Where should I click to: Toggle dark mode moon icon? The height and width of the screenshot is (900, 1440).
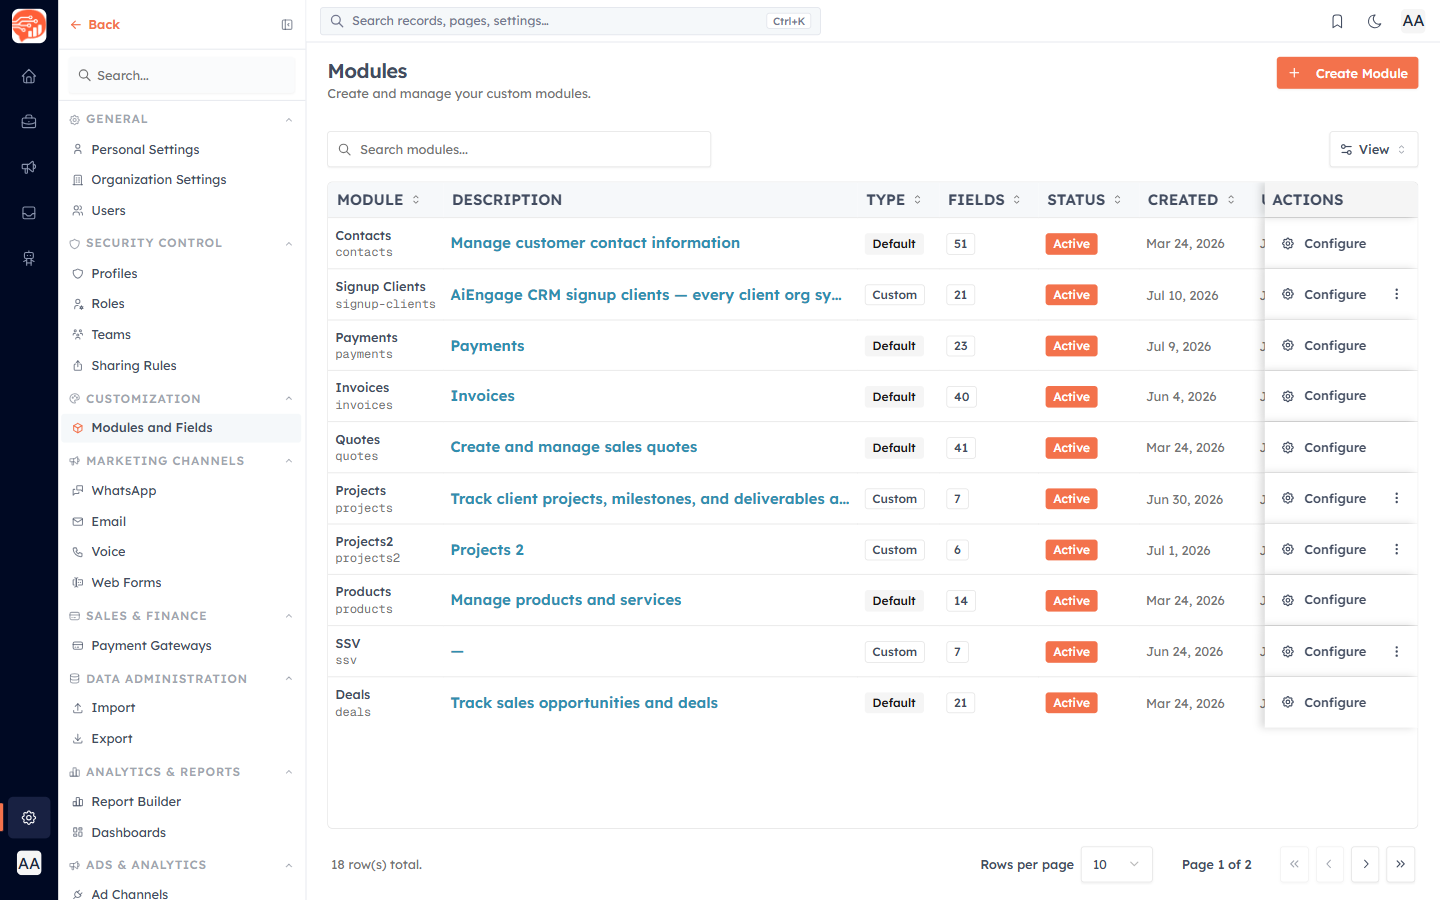(x=1375, y=21)
